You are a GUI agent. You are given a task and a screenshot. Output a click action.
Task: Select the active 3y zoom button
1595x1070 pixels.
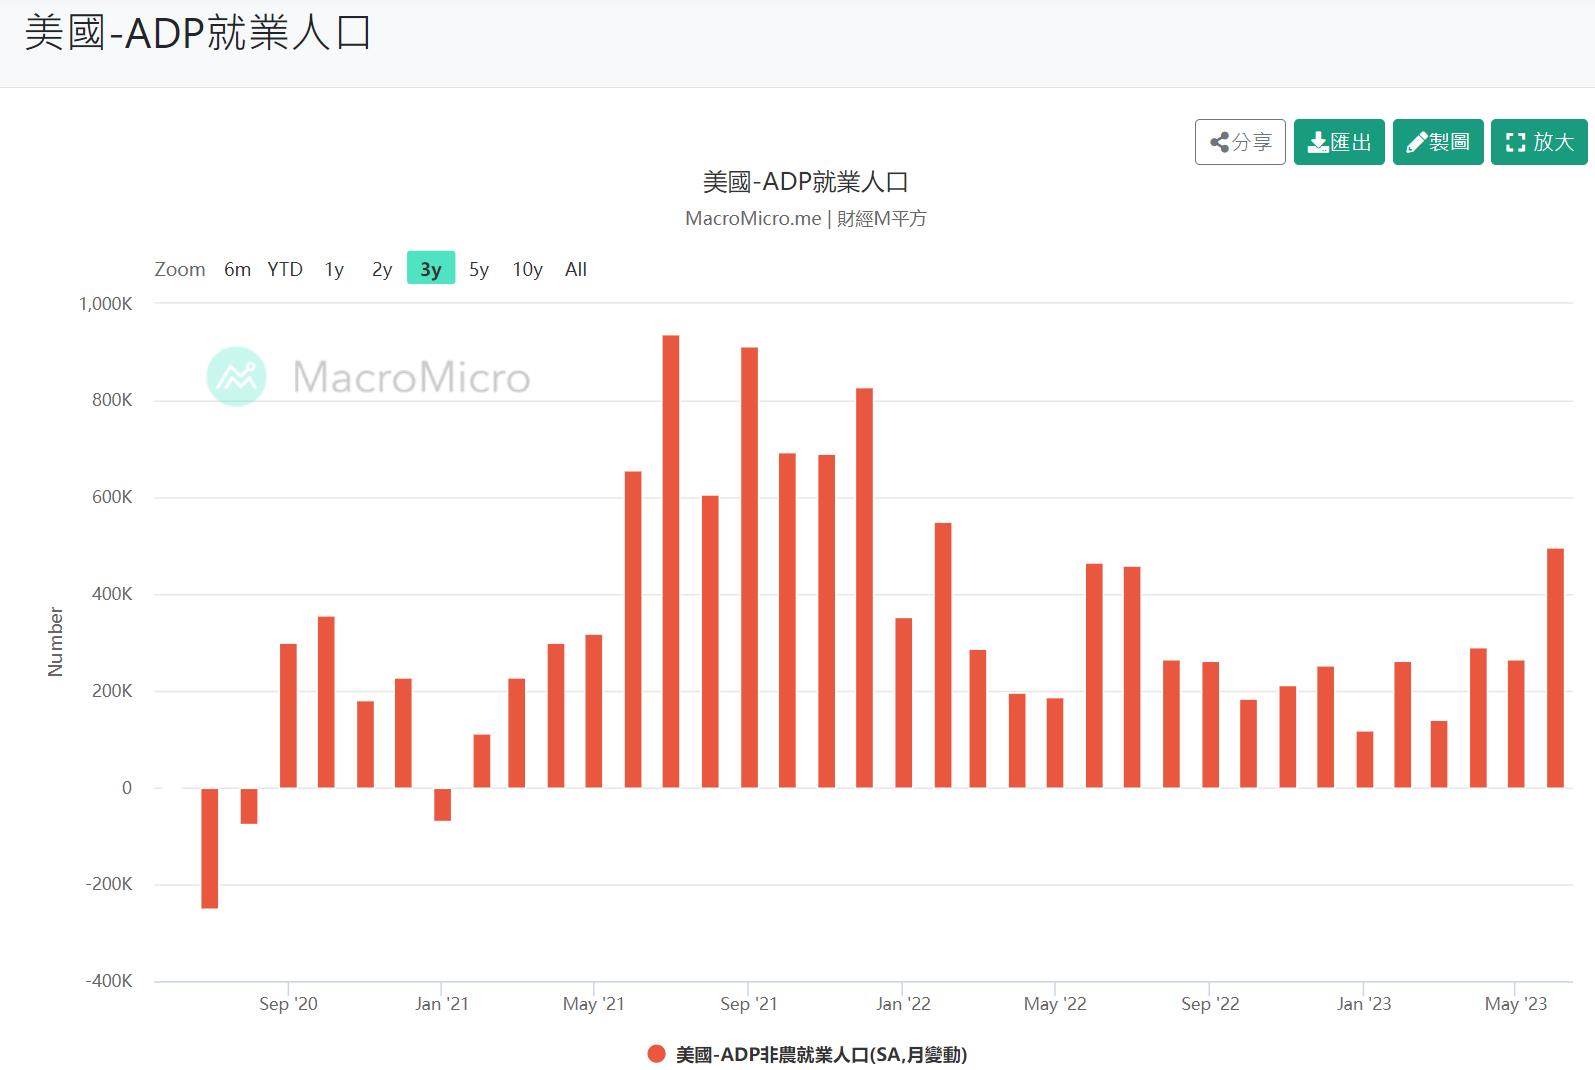[x=431, y=269]
